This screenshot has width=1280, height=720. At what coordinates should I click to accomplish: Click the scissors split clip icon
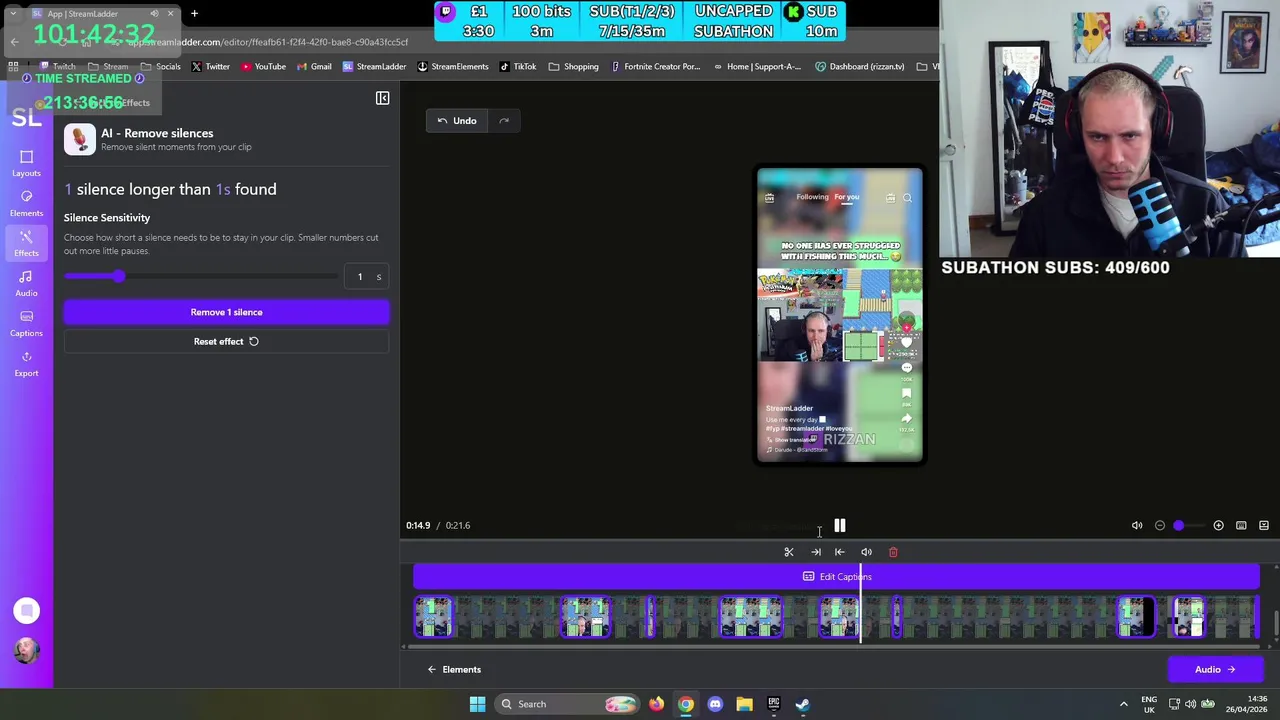789,552
